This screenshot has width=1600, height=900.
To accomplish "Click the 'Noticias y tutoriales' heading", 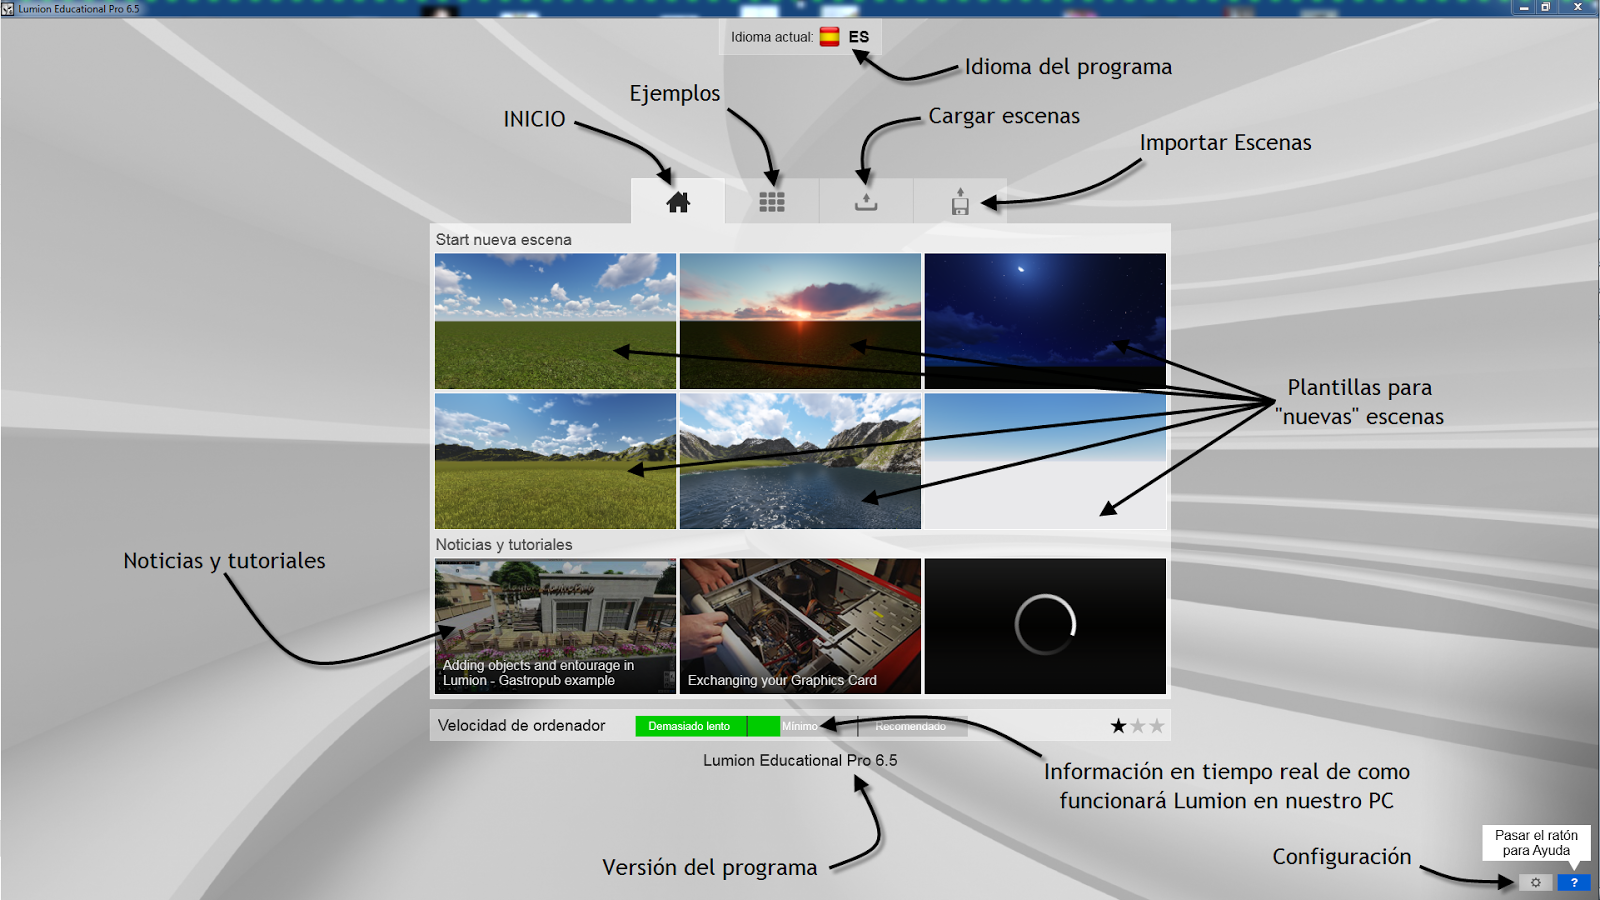I will pyautogui.click(x=504, y=545).
